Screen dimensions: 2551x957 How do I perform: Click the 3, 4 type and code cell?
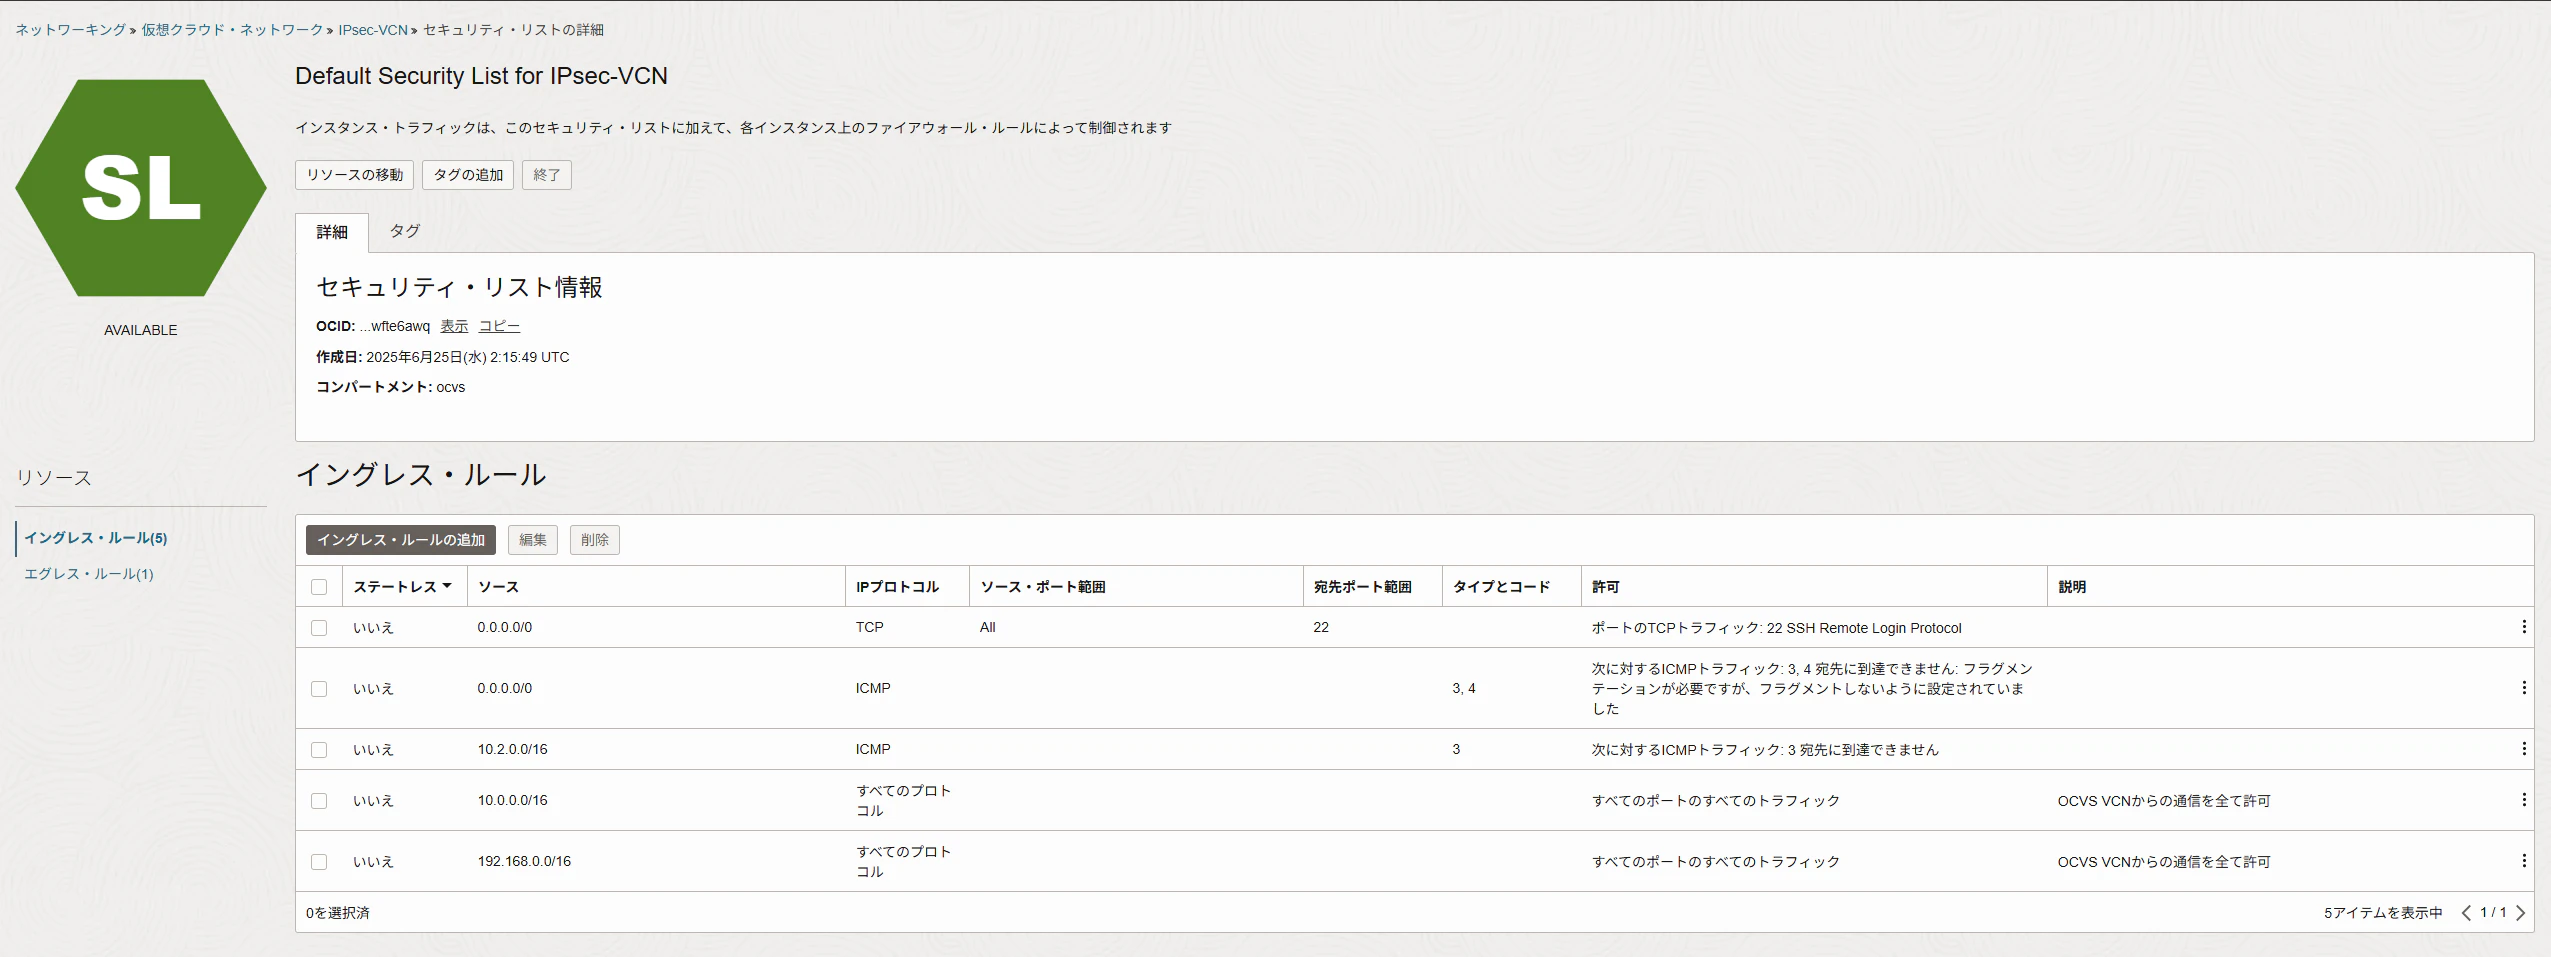click(1463, 688)
